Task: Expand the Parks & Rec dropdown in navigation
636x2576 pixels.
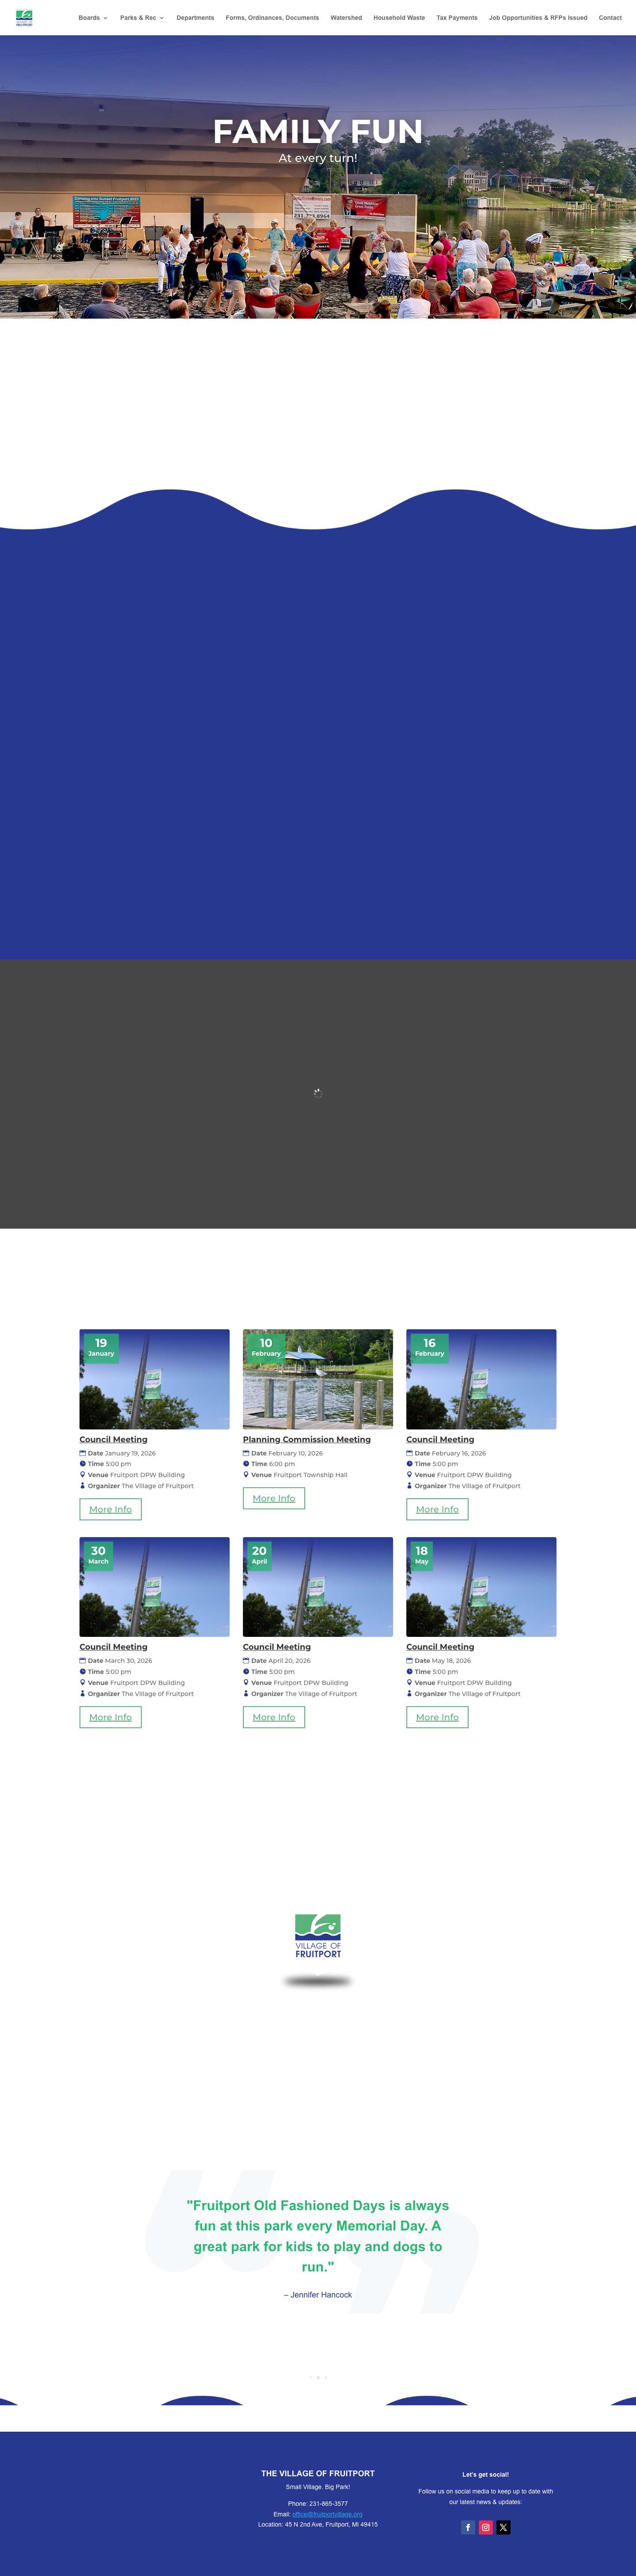Action: click(x=142, y=18)
